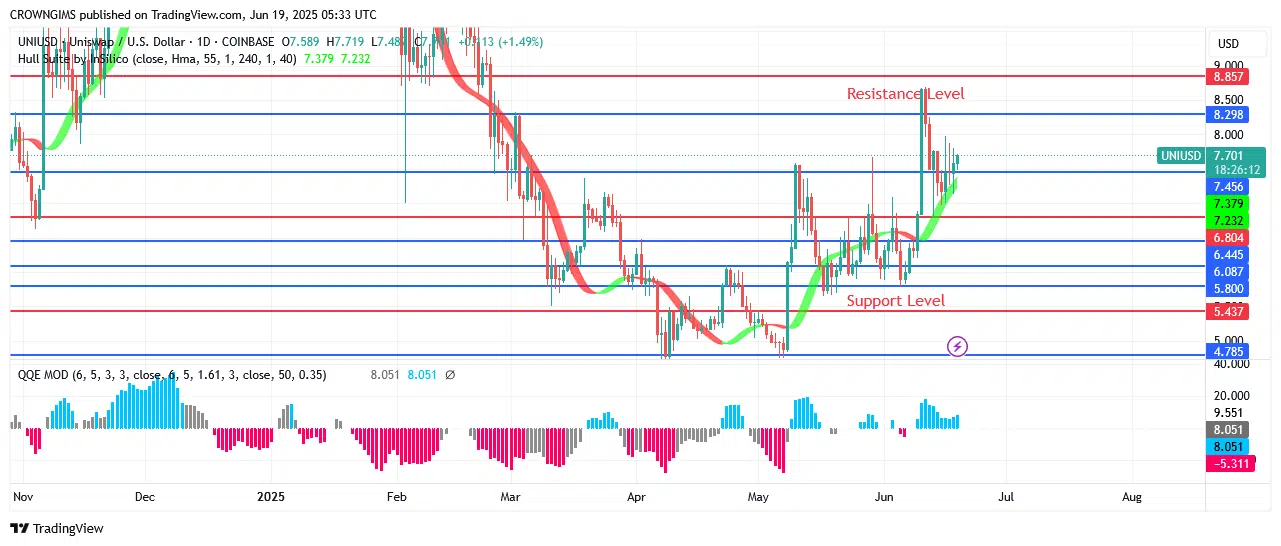Click the Mar label on time axis
Screen dimensions: 1281x546
[x=511, y=496]
